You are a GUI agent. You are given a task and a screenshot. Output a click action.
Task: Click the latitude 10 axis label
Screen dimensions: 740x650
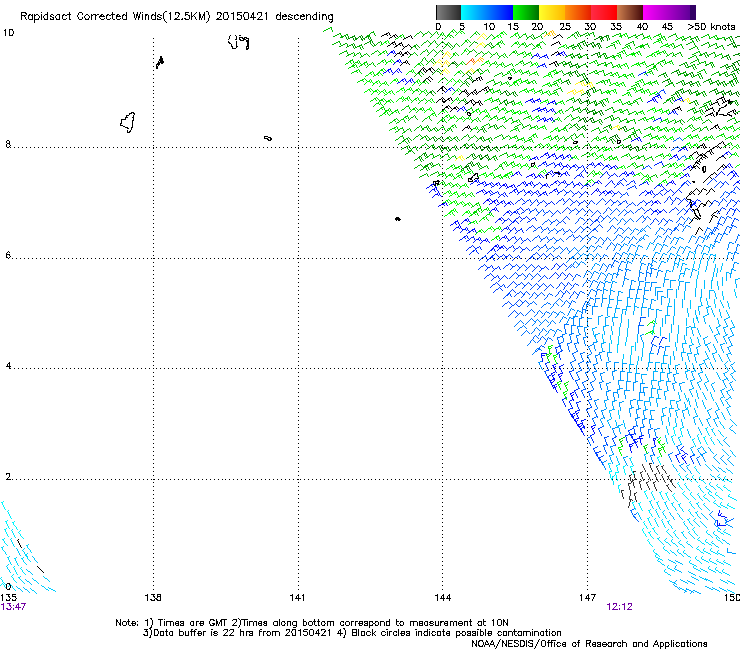(8, 33)
